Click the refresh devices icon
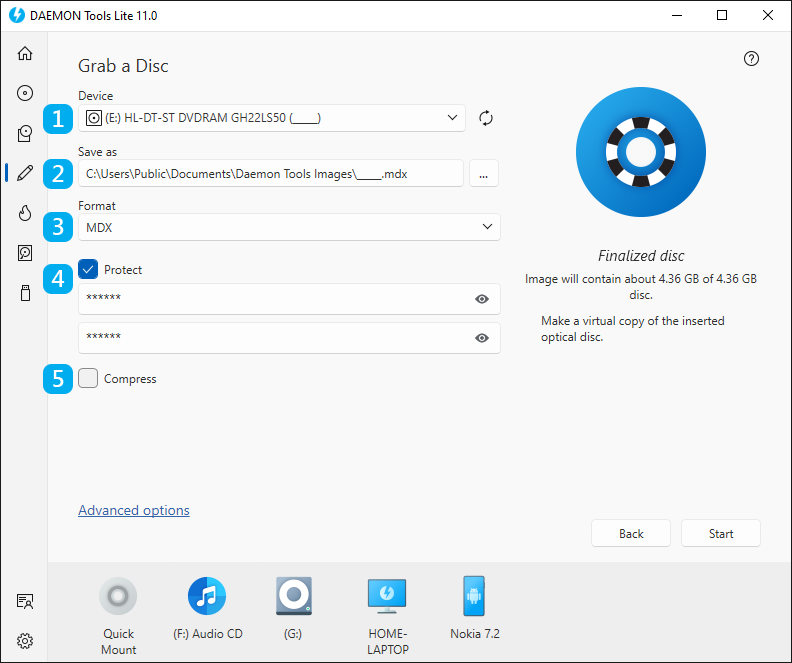 pyautogui.click(x=486, y=118)
